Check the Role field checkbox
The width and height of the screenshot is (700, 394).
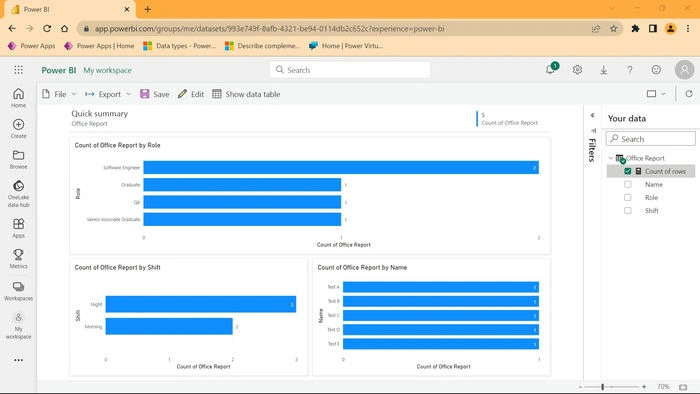pos(628,197)
